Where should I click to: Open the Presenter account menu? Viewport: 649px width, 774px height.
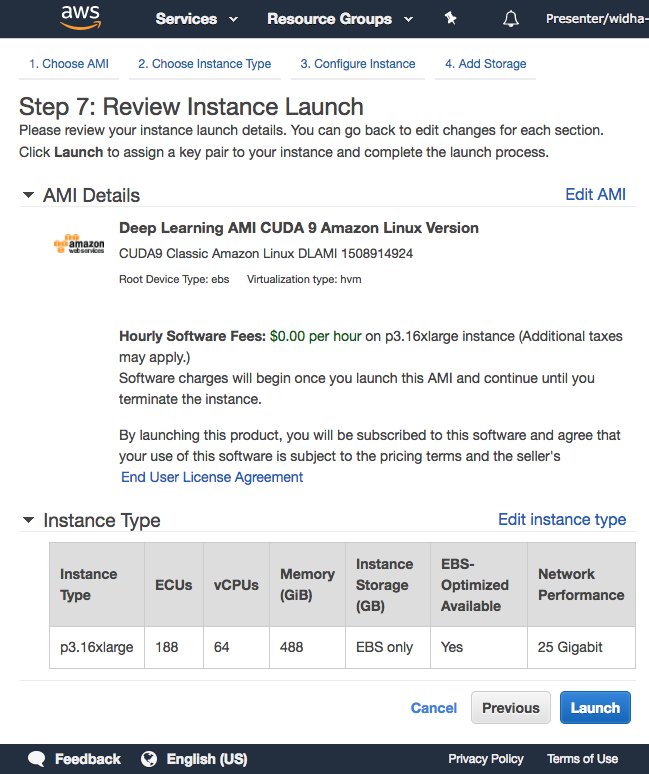pyautogui.click(x=597, y=19)
